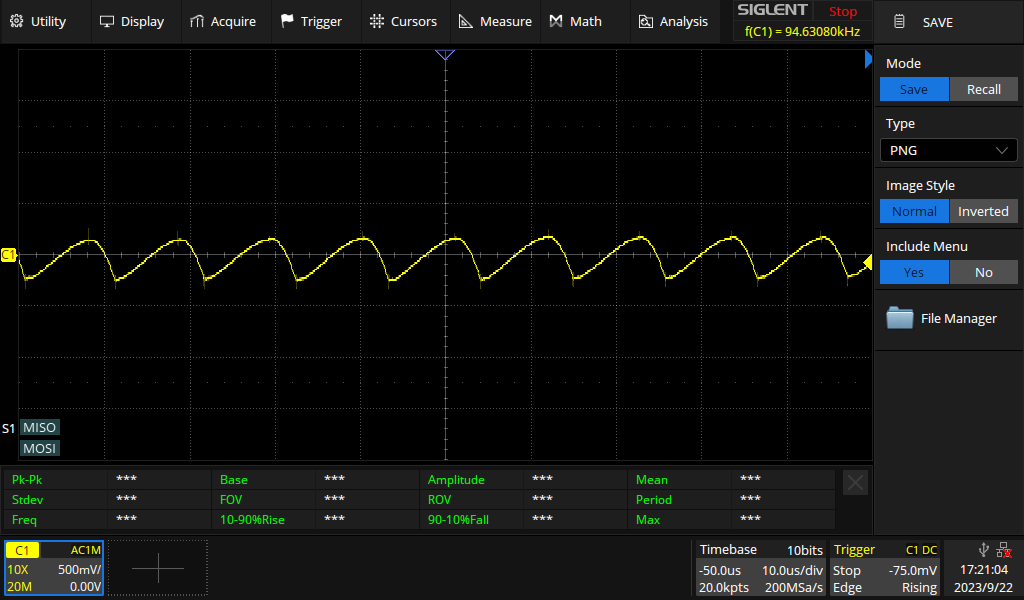Screen dimensions: 1024x600
Task: Click the MISO decode label
Action: [39, 428]
